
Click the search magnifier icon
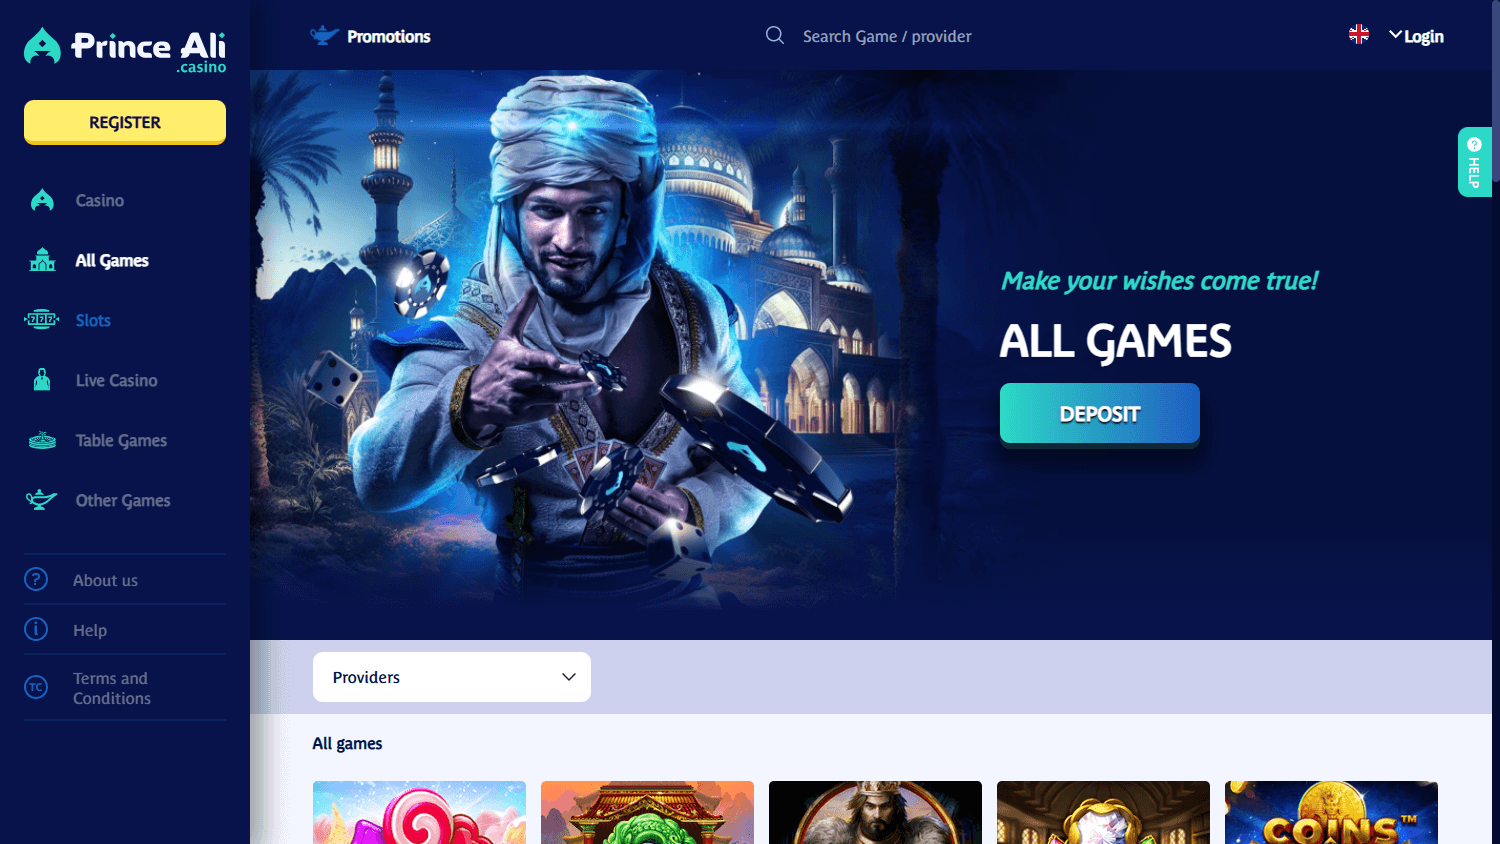point(775,36)
